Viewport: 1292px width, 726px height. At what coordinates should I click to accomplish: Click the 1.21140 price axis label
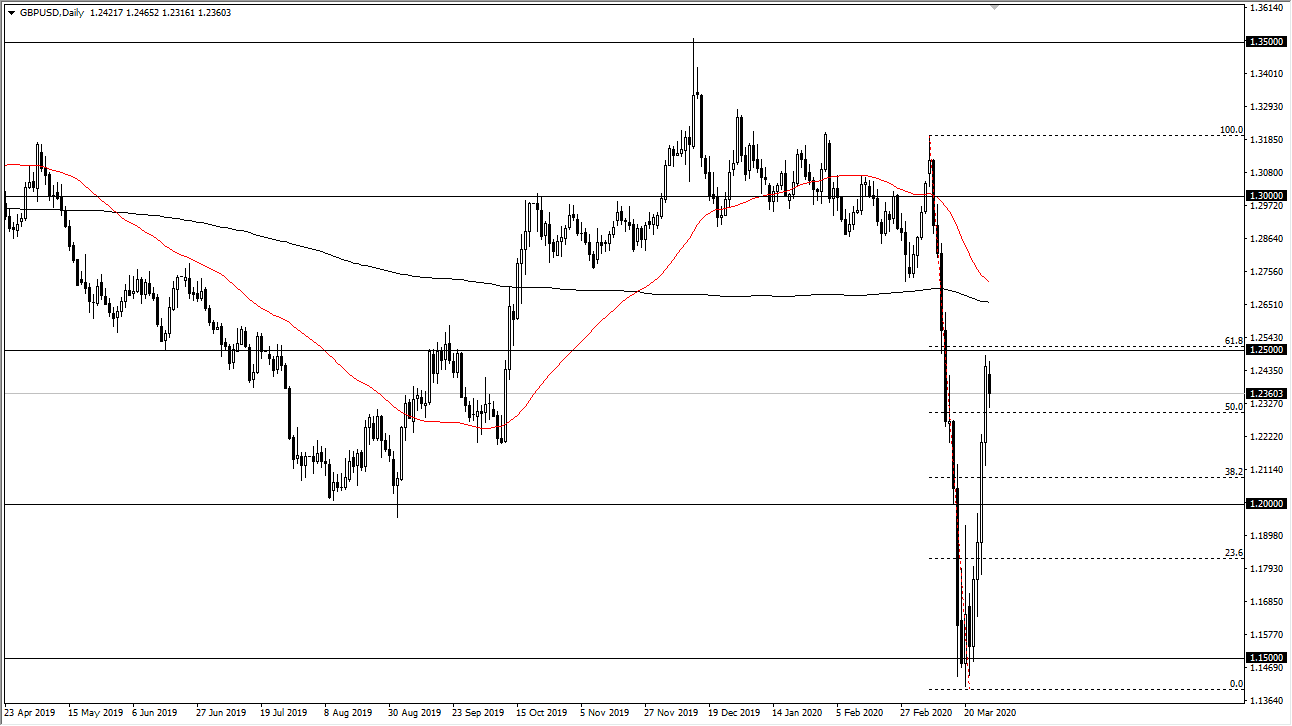[x=1267, y=470]
